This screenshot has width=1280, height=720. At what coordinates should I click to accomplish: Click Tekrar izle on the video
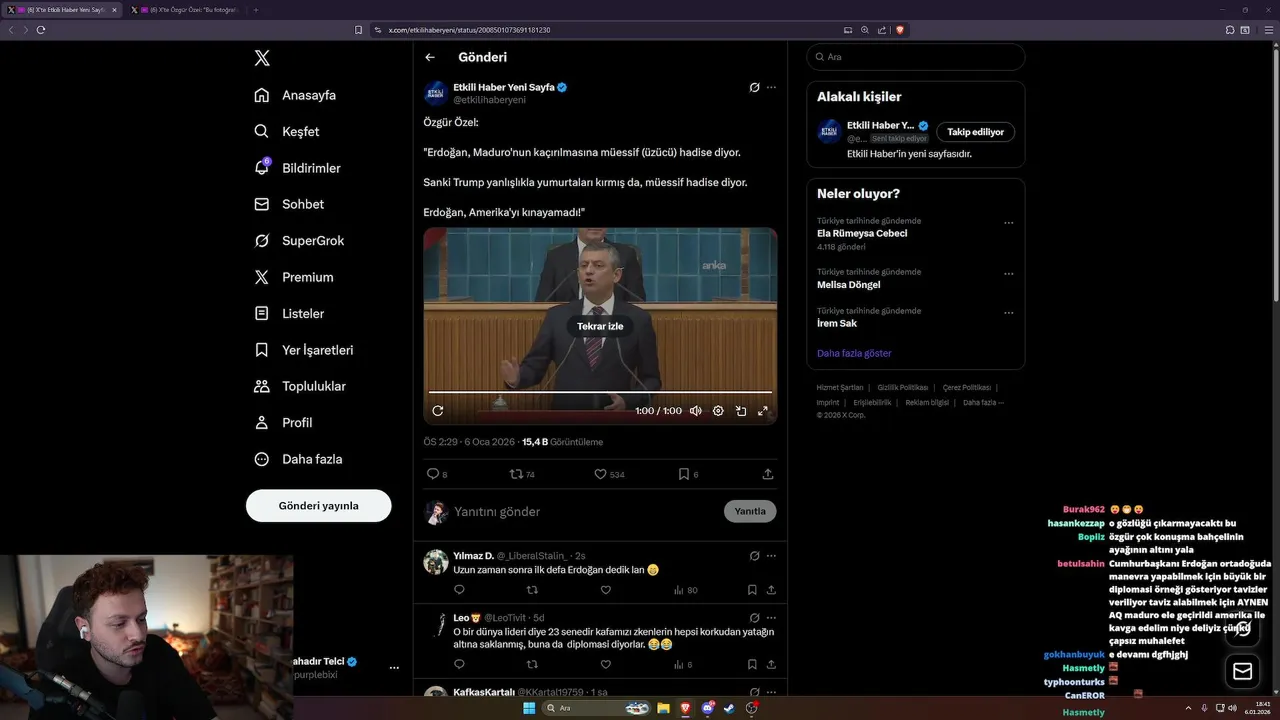tap(600, 326)
